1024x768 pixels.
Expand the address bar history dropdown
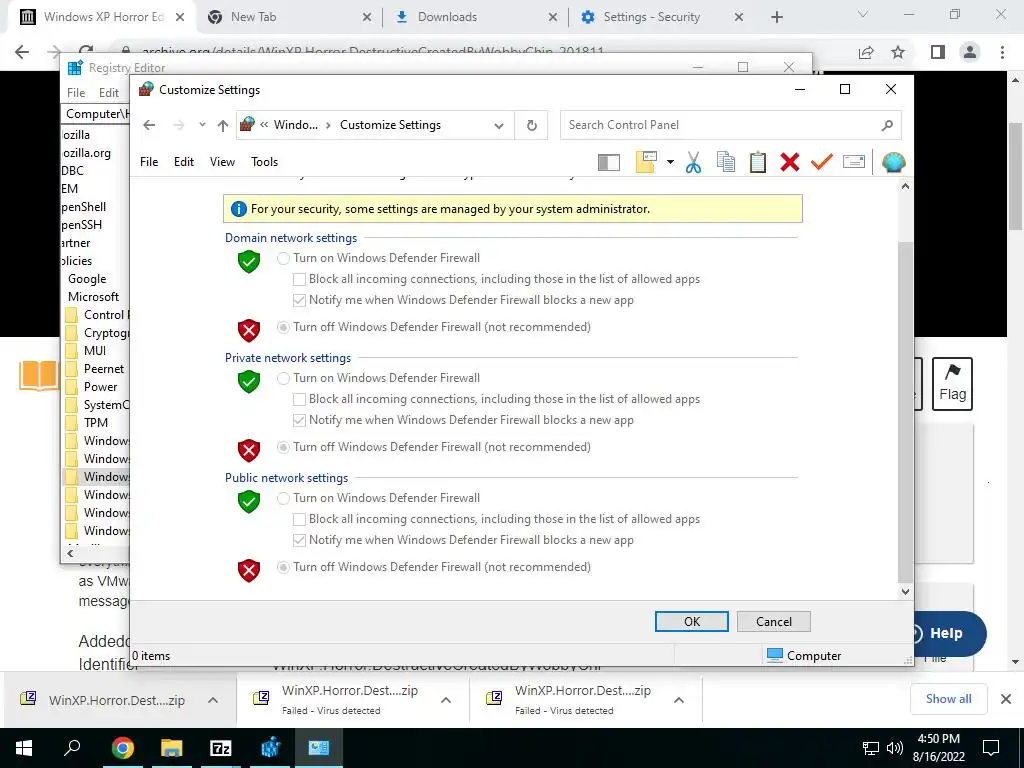499,125
